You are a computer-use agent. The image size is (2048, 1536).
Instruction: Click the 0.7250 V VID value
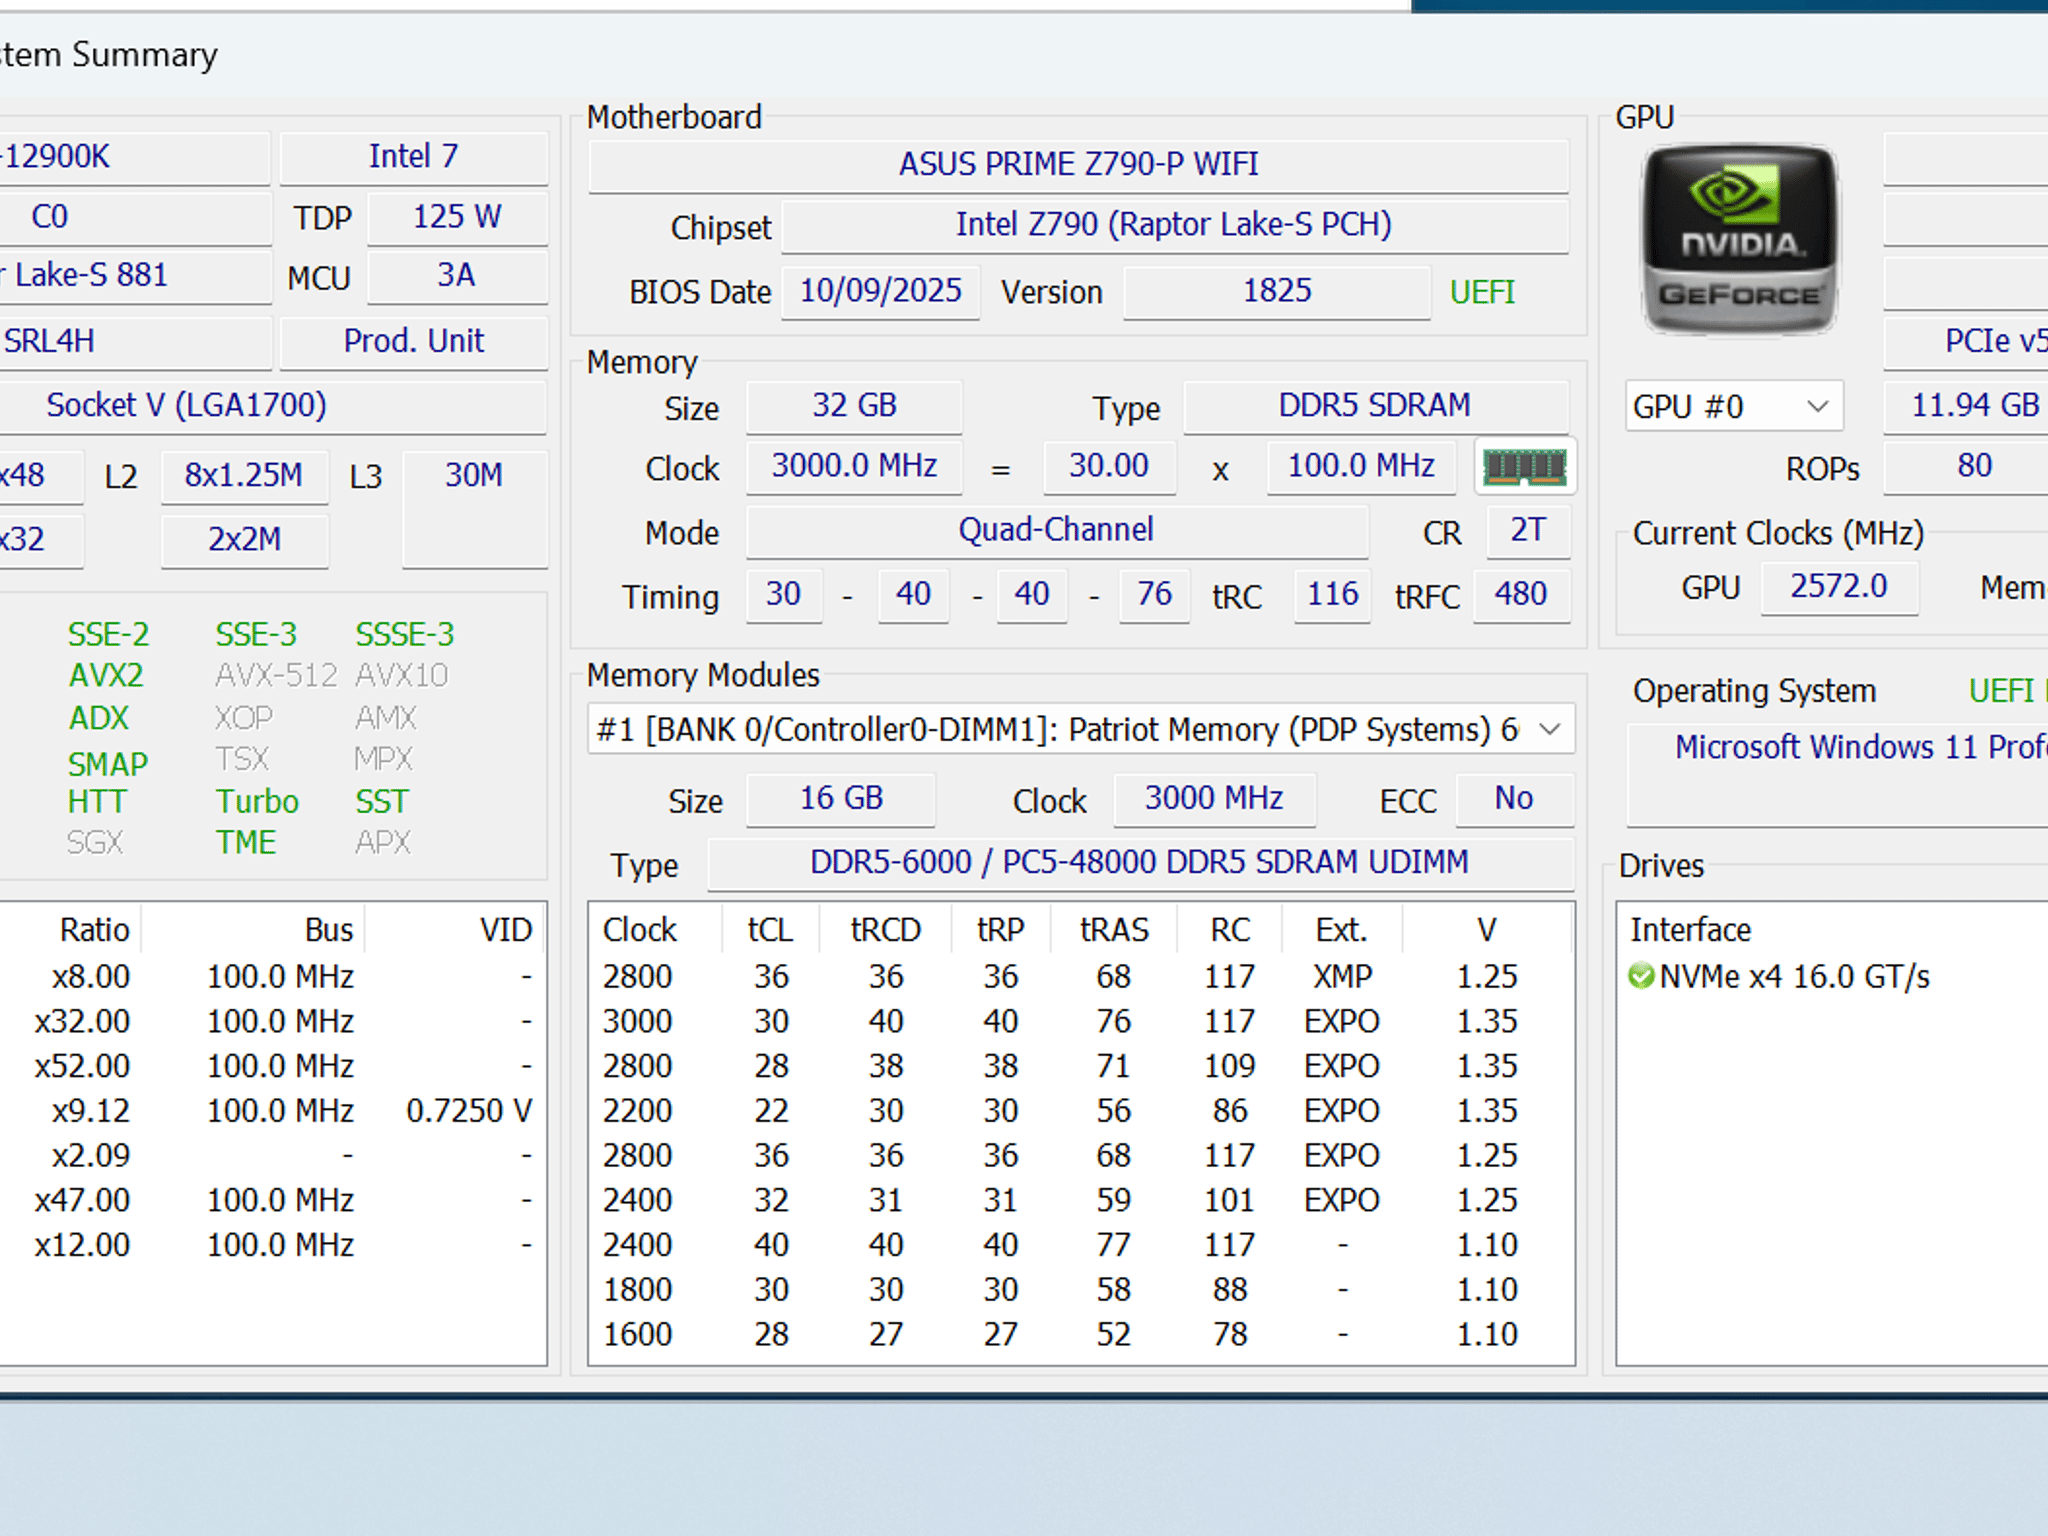click(x=469, y=1111)
